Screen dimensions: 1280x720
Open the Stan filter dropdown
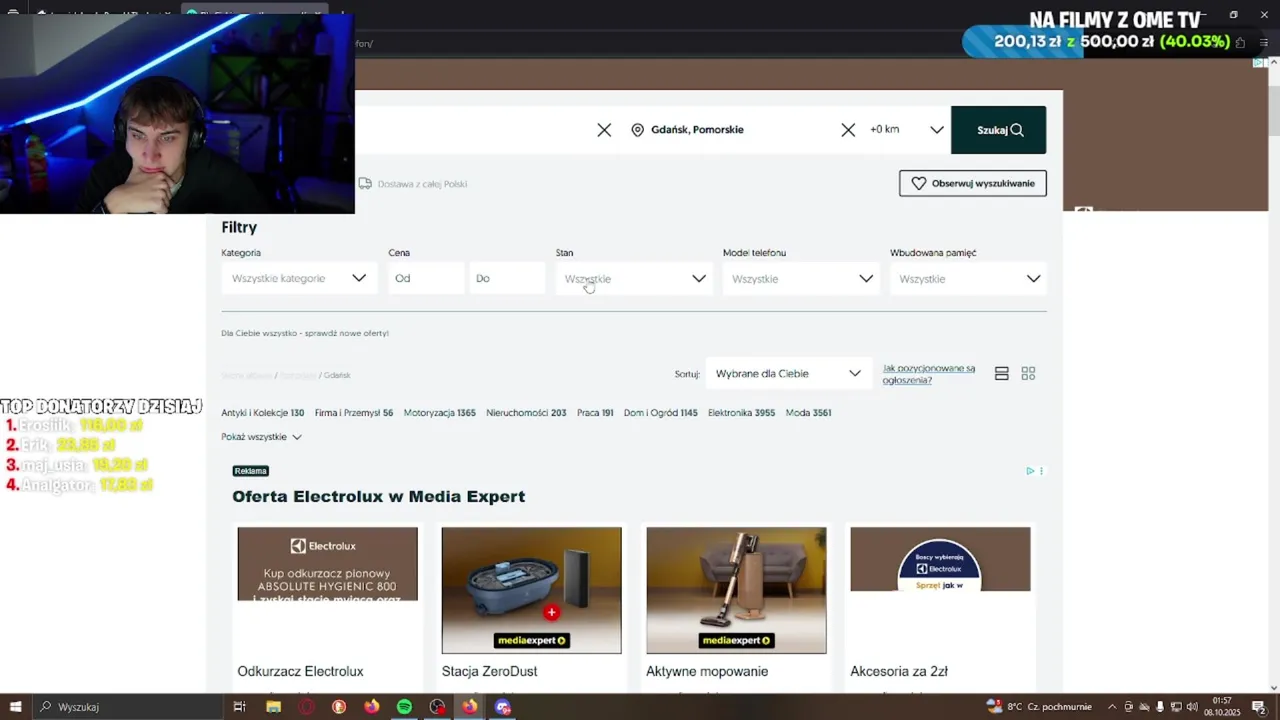[x=634, y=279]
